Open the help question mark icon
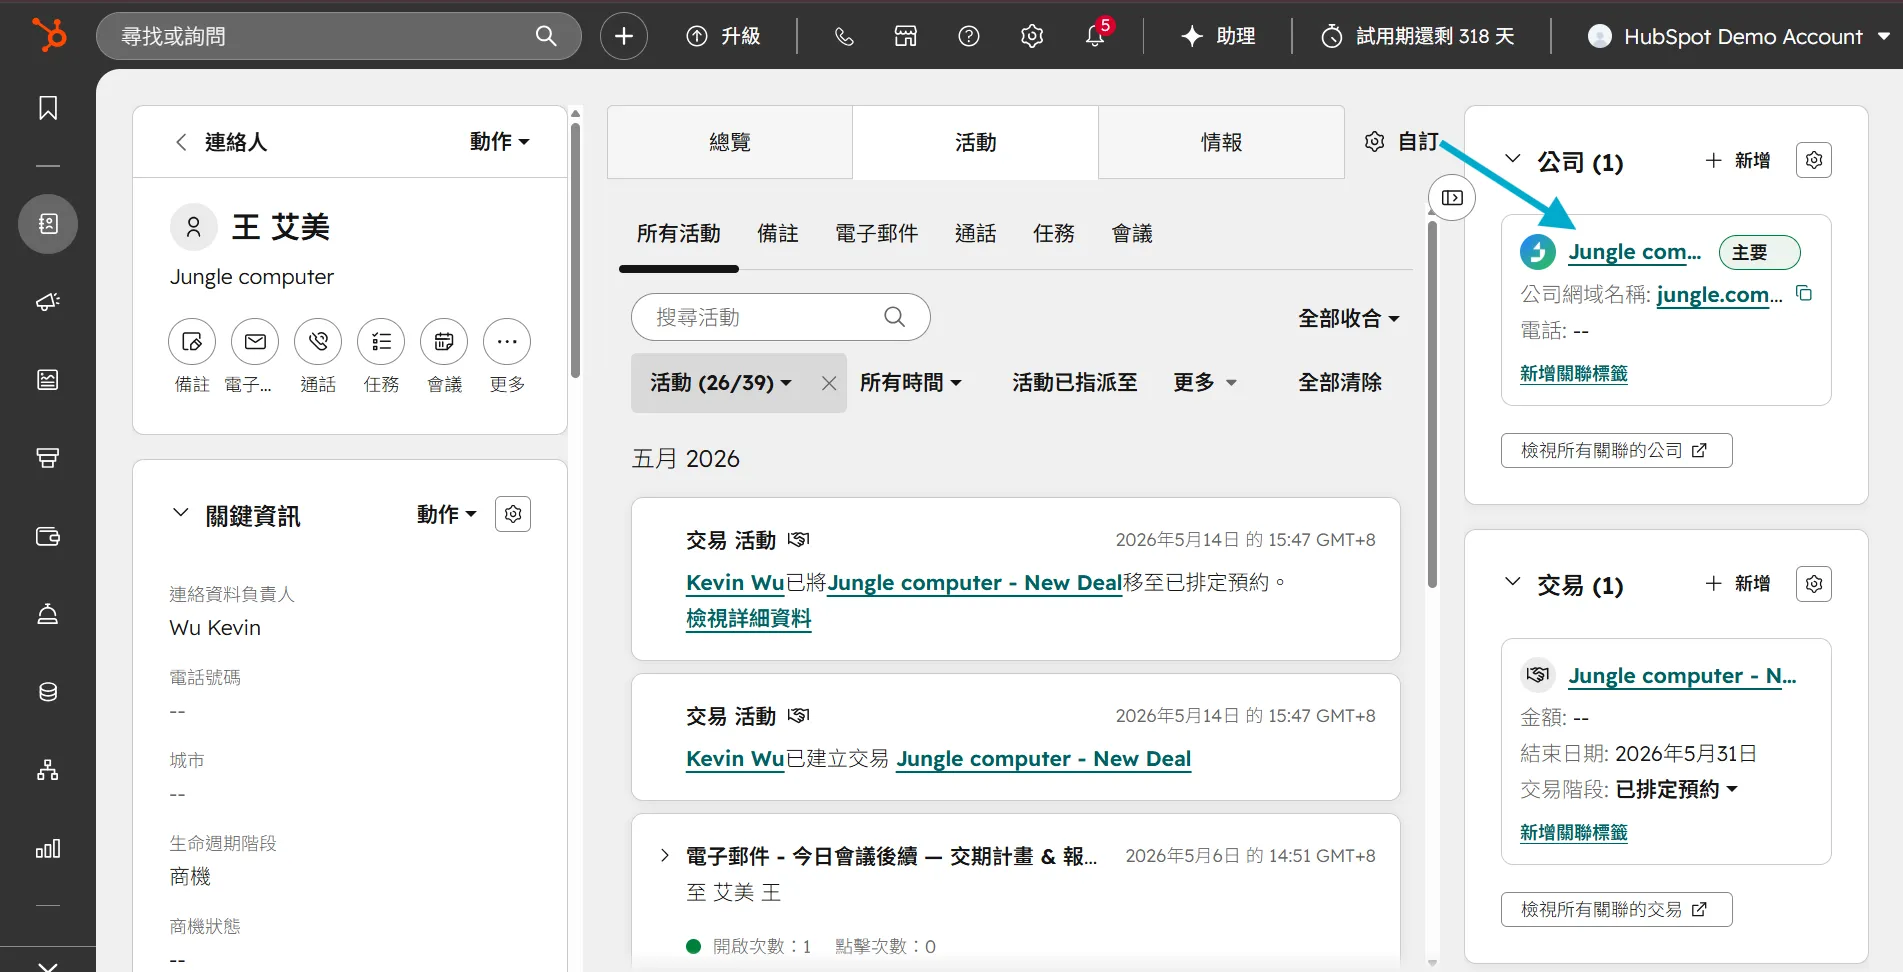 pyautogui.click(x=969, y=36)
